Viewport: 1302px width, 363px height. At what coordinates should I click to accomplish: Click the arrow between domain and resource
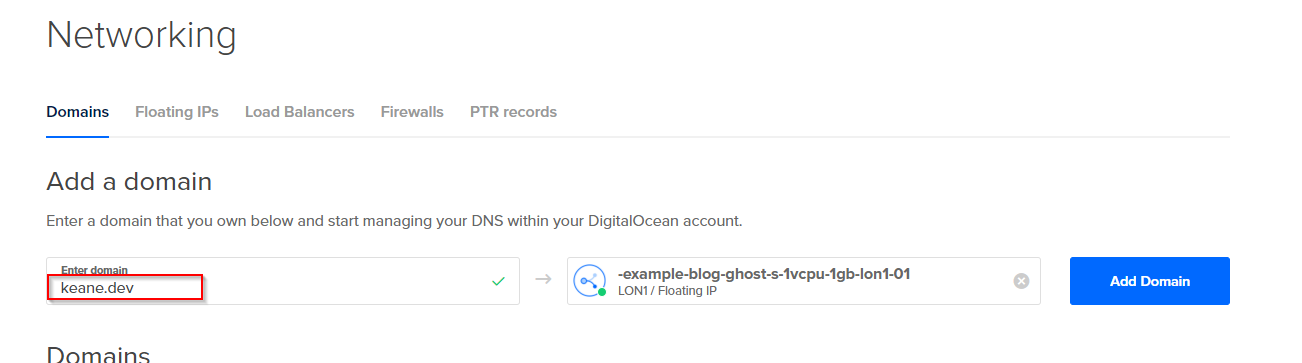point(543,280)
